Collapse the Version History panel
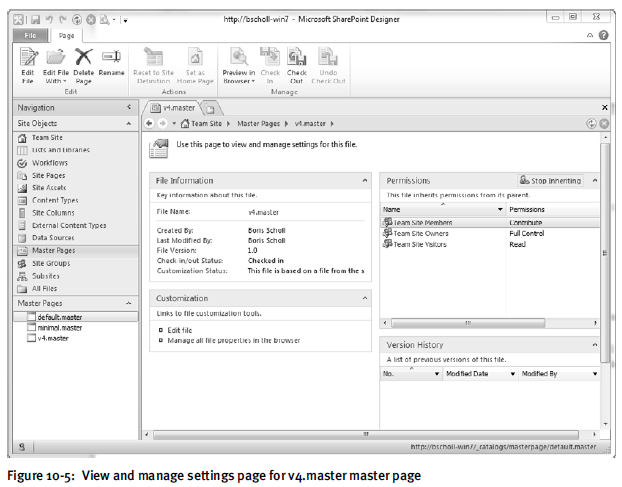 (x=595, y=345)
